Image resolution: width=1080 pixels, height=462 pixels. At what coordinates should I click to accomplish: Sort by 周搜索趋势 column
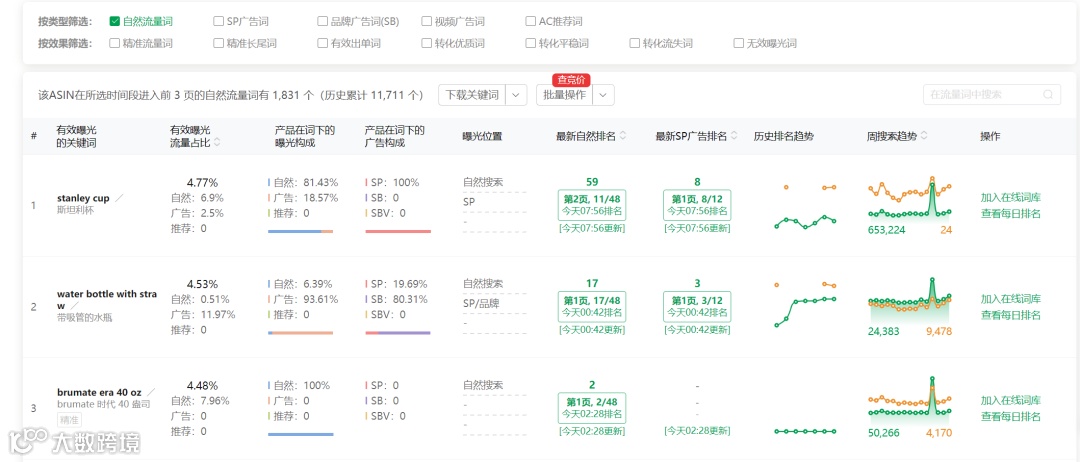(x=924, y=136)
